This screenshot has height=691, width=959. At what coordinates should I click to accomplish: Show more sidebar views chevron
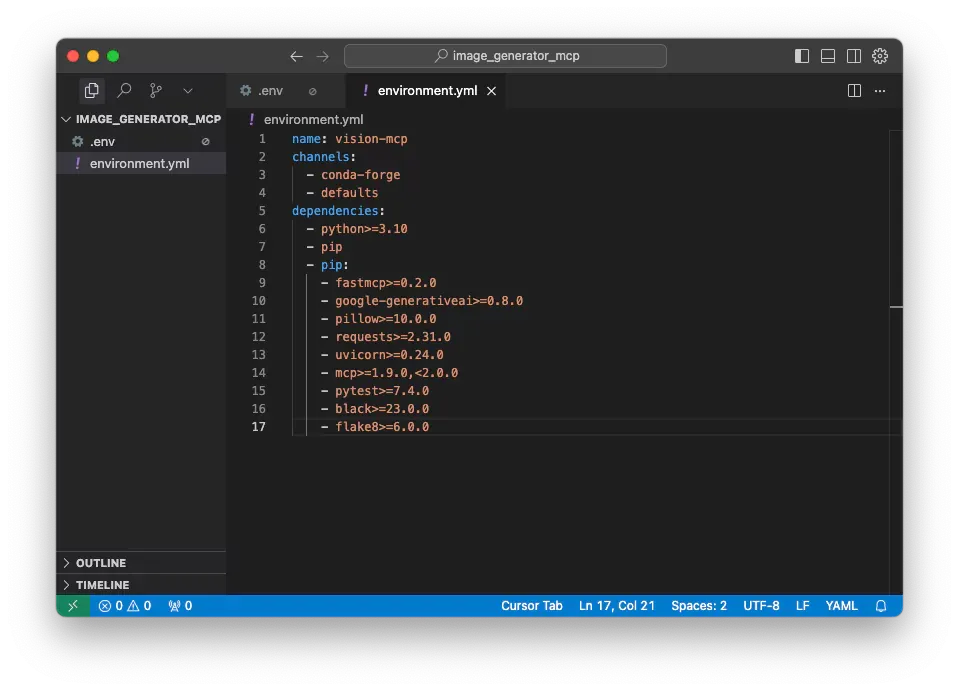point(188,91)
